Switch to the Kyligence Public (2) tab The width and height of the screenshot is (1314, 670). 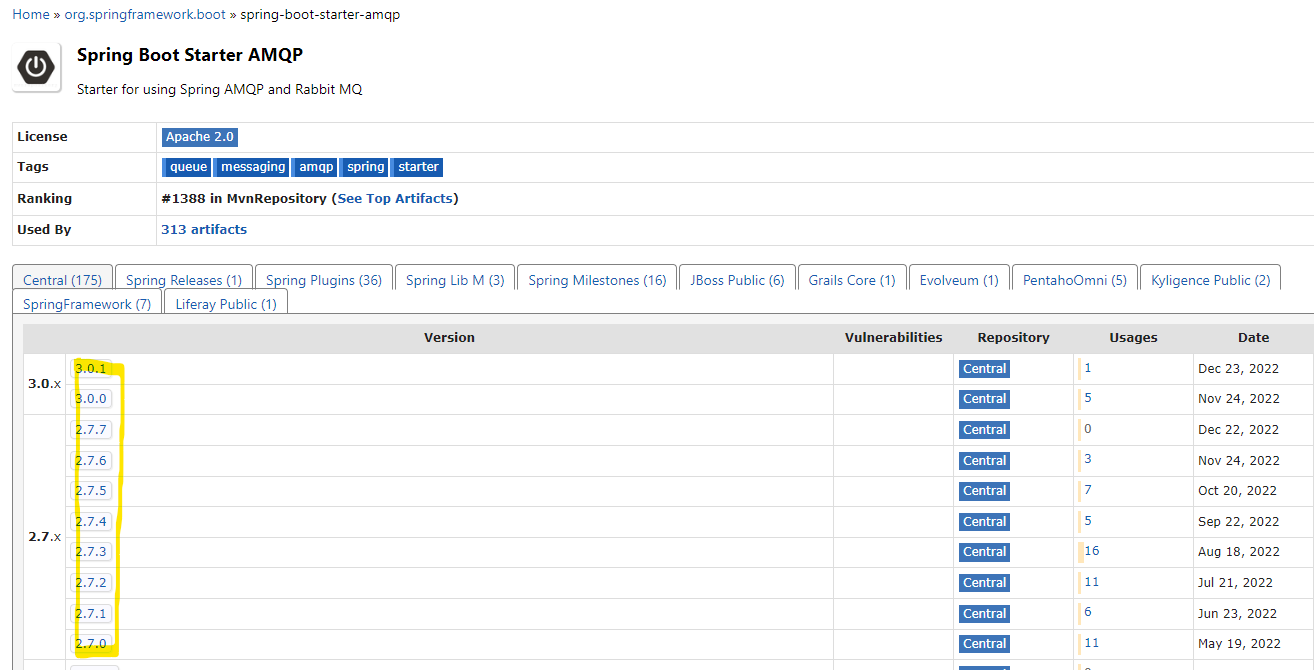tap(1210, 280)
